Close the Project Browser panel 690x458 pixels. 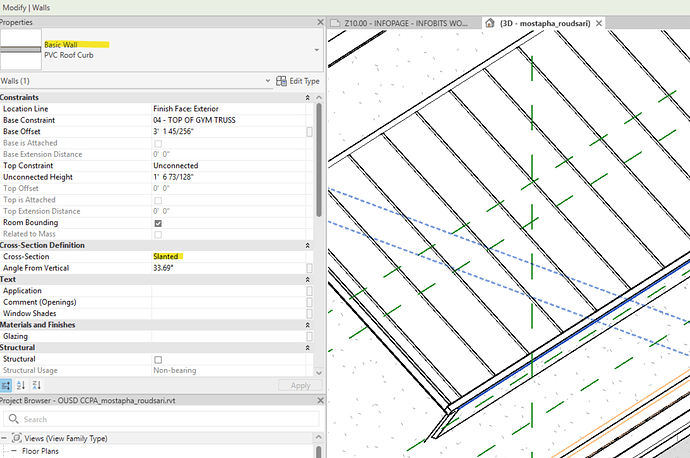[x=319, y=401]
